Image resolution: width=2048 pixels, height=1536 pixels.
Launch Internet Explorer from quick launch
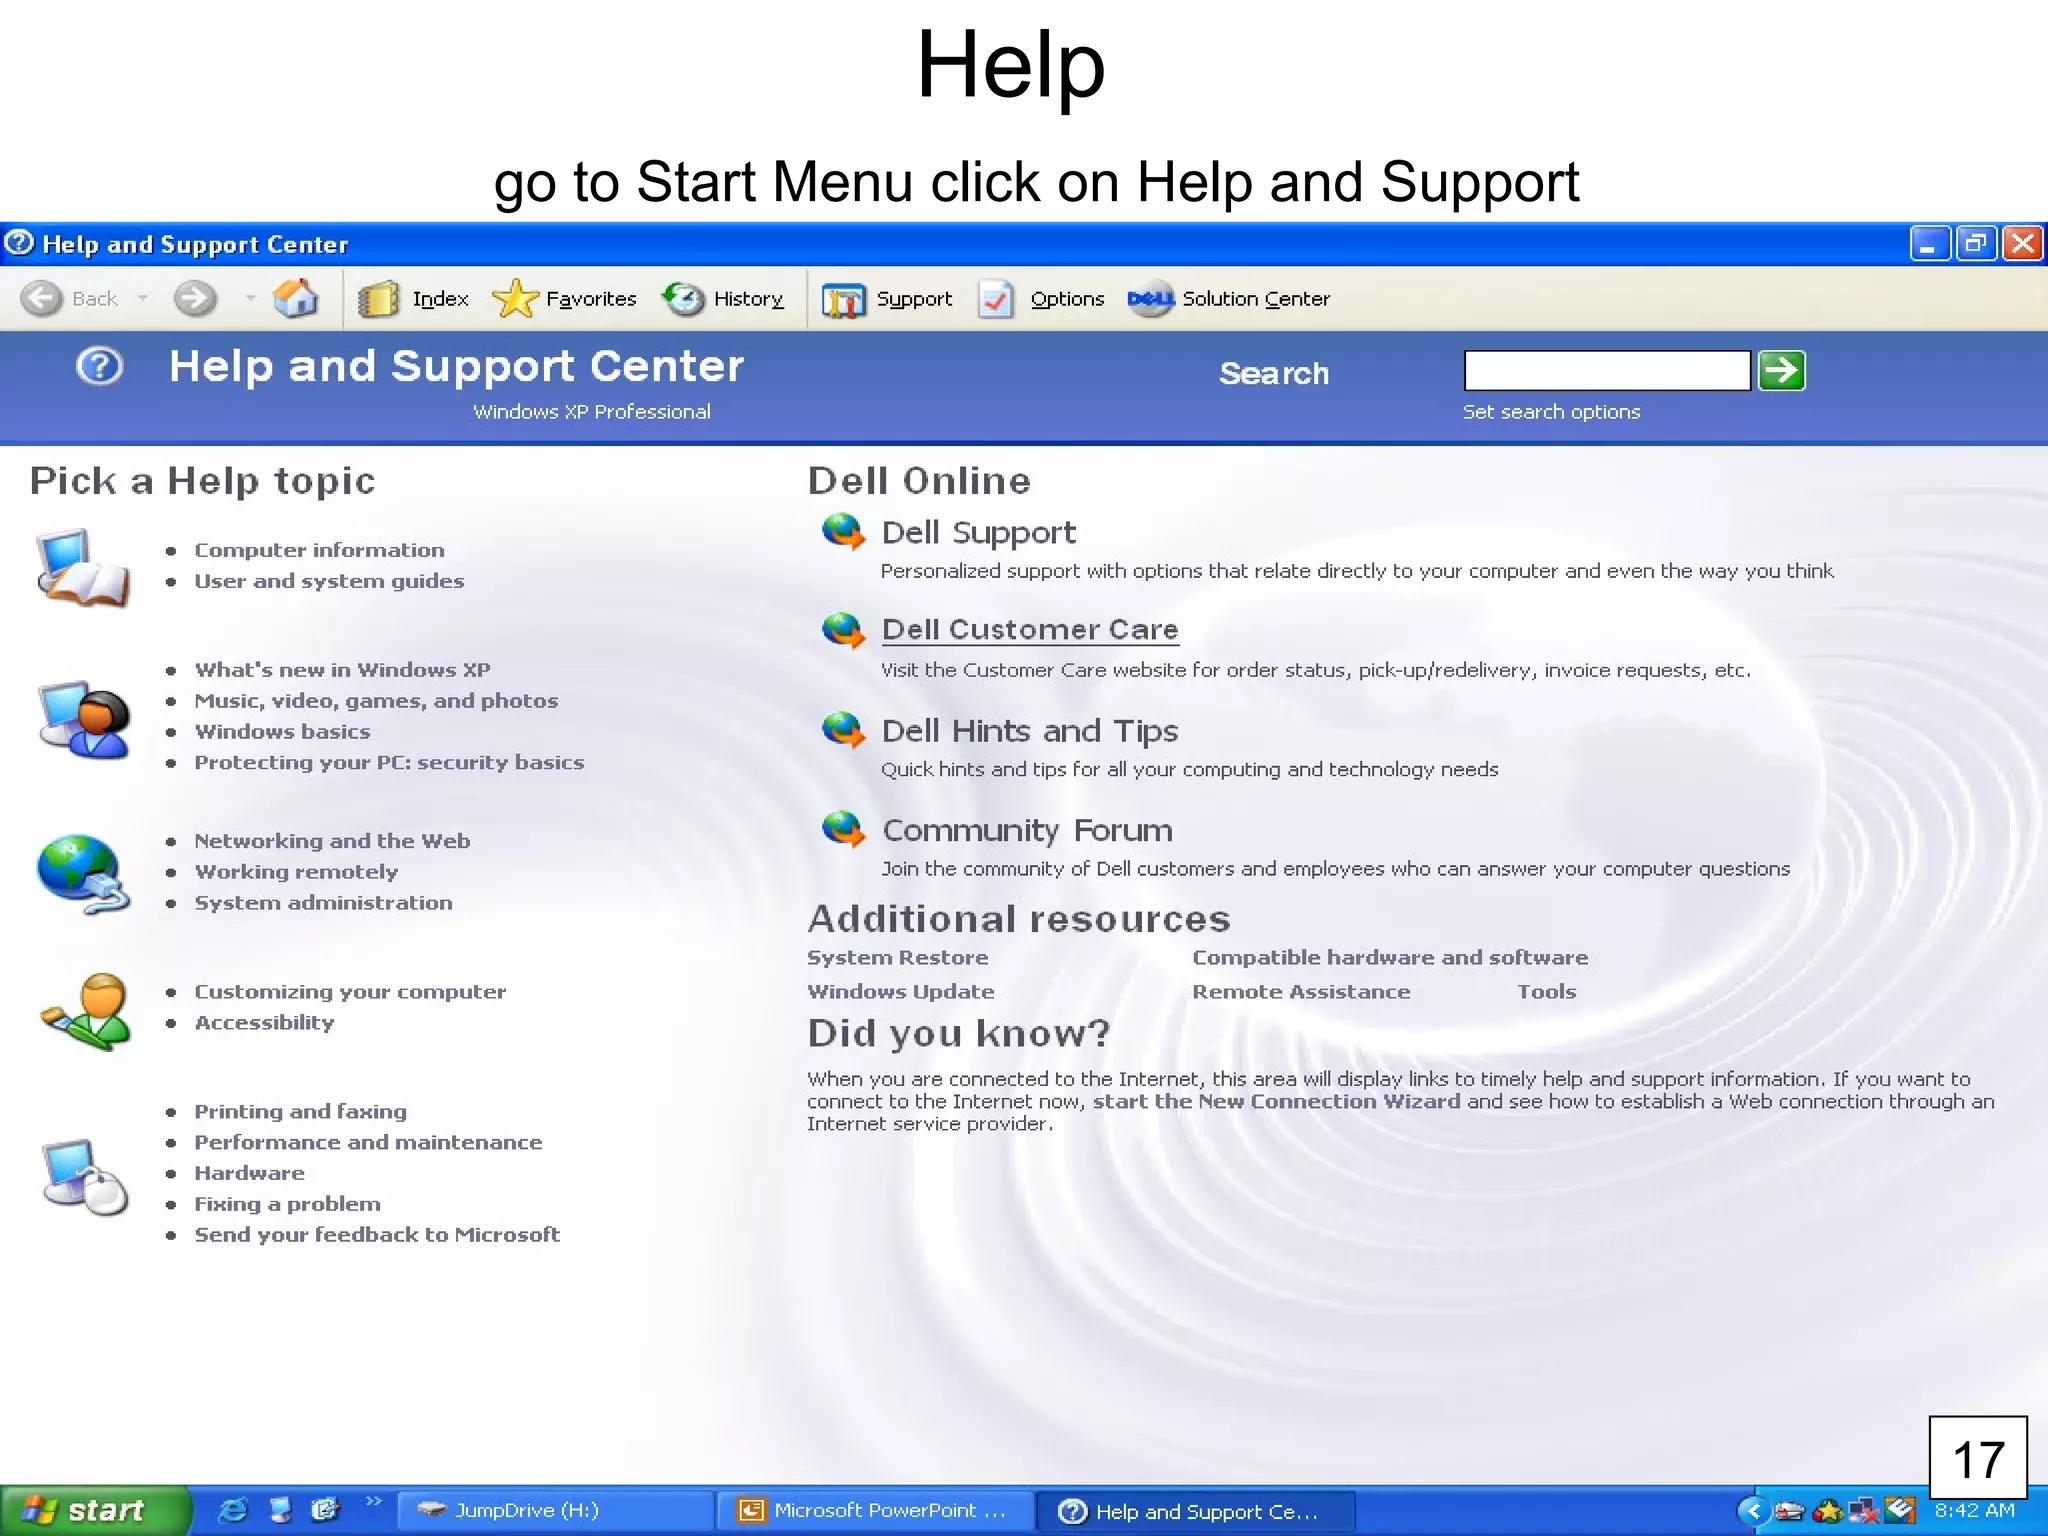click(233, 1510)
